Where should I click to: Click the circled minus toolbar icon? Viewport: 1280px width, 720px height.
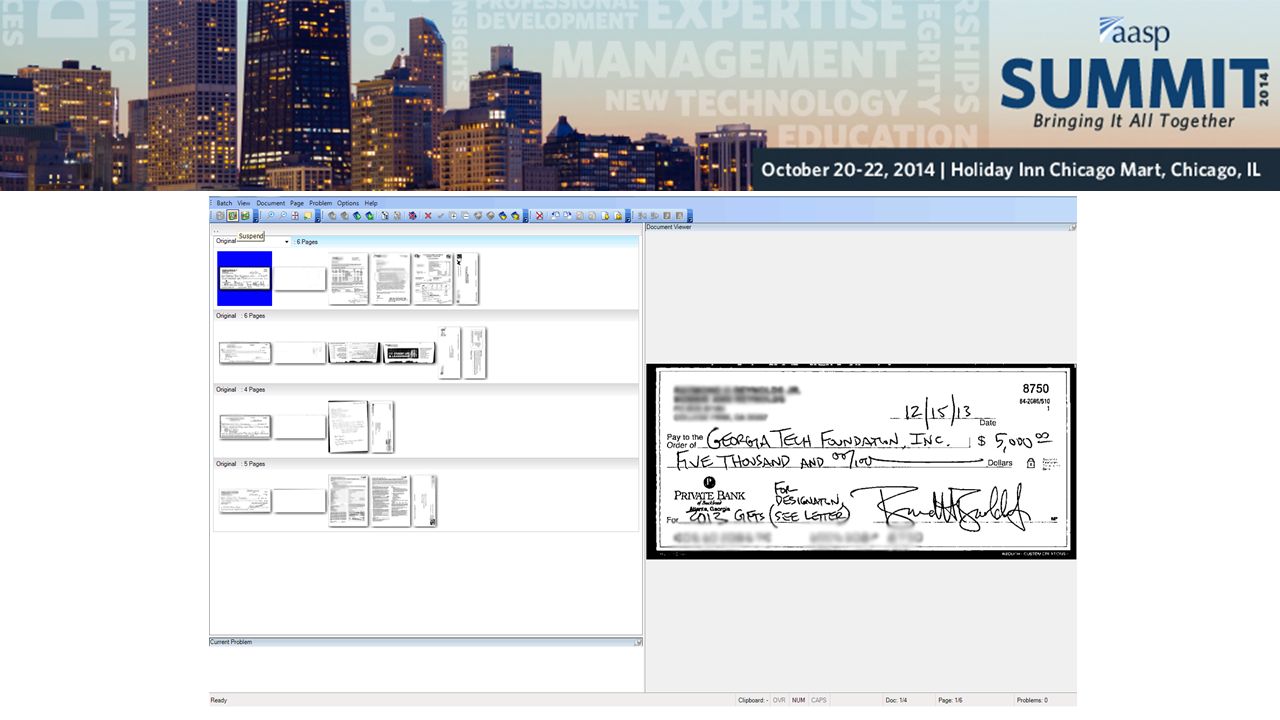coord(465,215)
